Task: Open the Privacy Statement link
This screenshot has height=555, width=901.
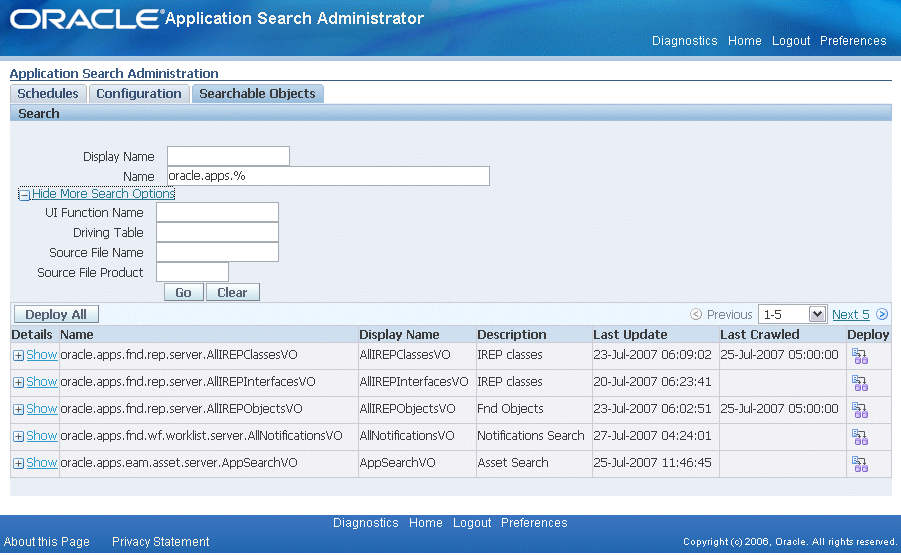Action: tap(160, 542)
